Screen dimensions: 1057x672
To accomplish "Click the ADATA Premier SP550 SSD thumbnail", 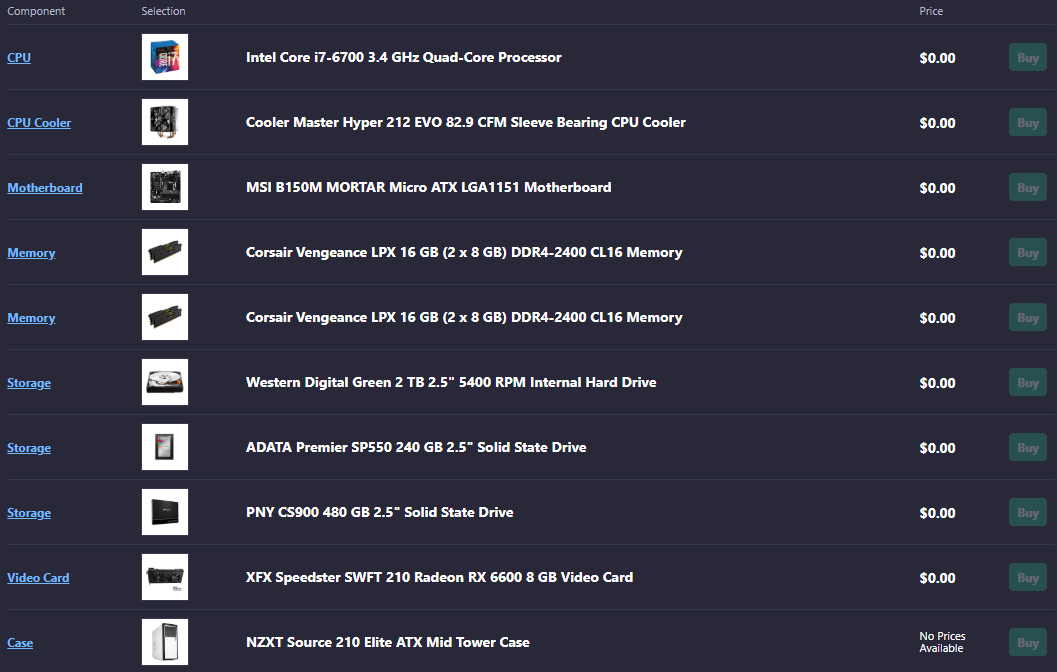I will (164, 448).
